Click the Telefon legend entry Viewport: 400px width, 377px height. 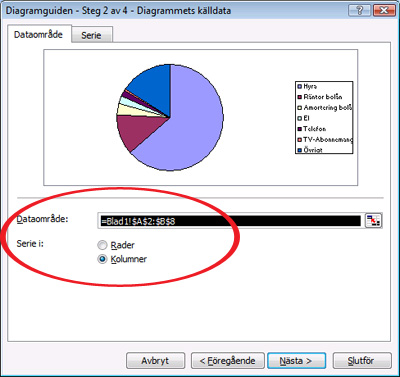click(312, 129)
